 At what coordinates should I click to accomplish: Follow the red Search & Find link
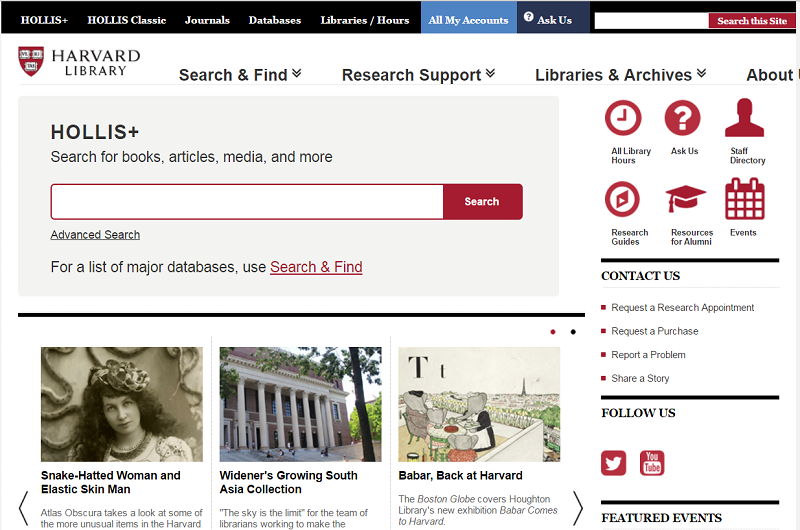click(x=316, y=267)
